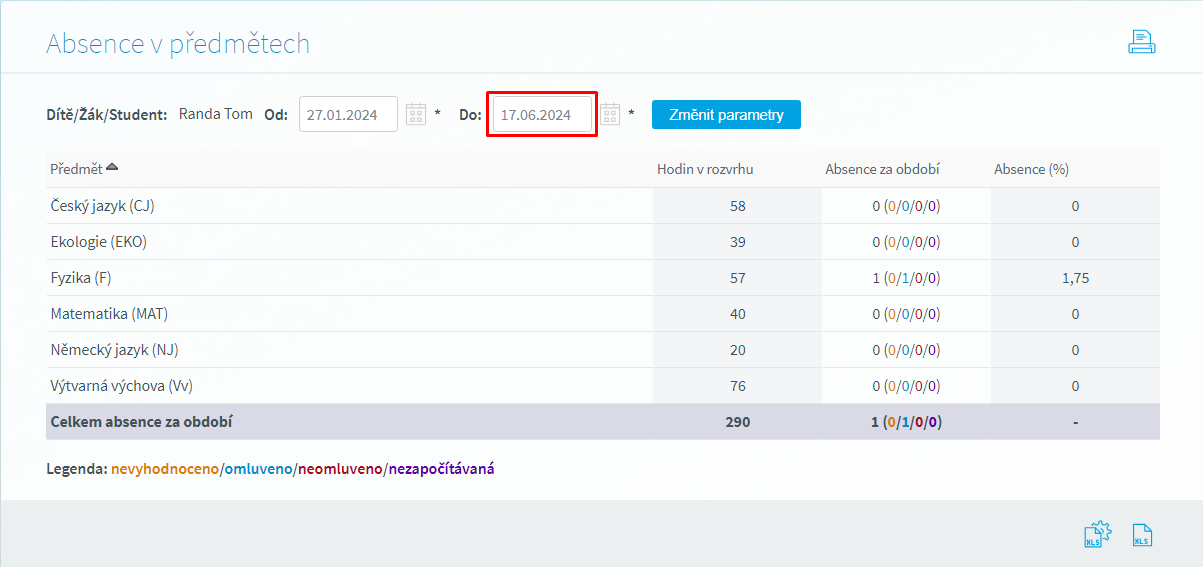Select the Německý jazyk (NJ) row
The width and height of the screenshot is (1203, 567).
point(114,350)
